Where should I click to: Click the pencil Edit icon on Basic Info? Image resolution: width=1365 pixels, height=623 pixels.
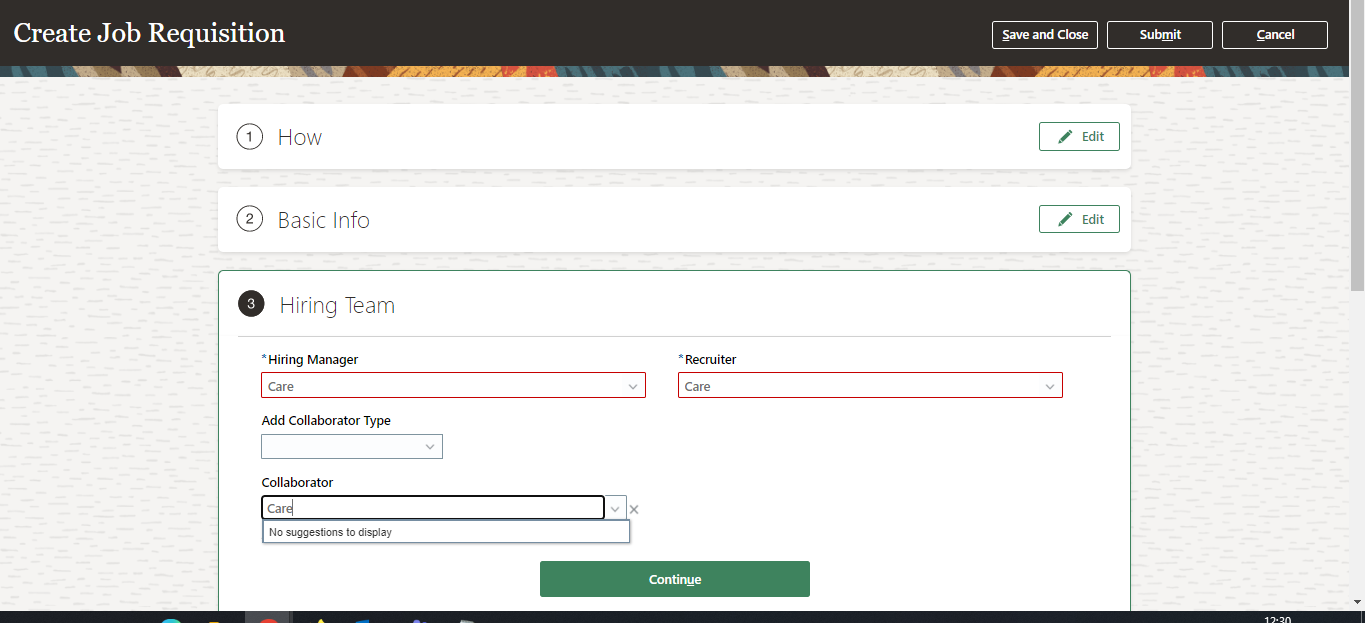point(1064,219)
